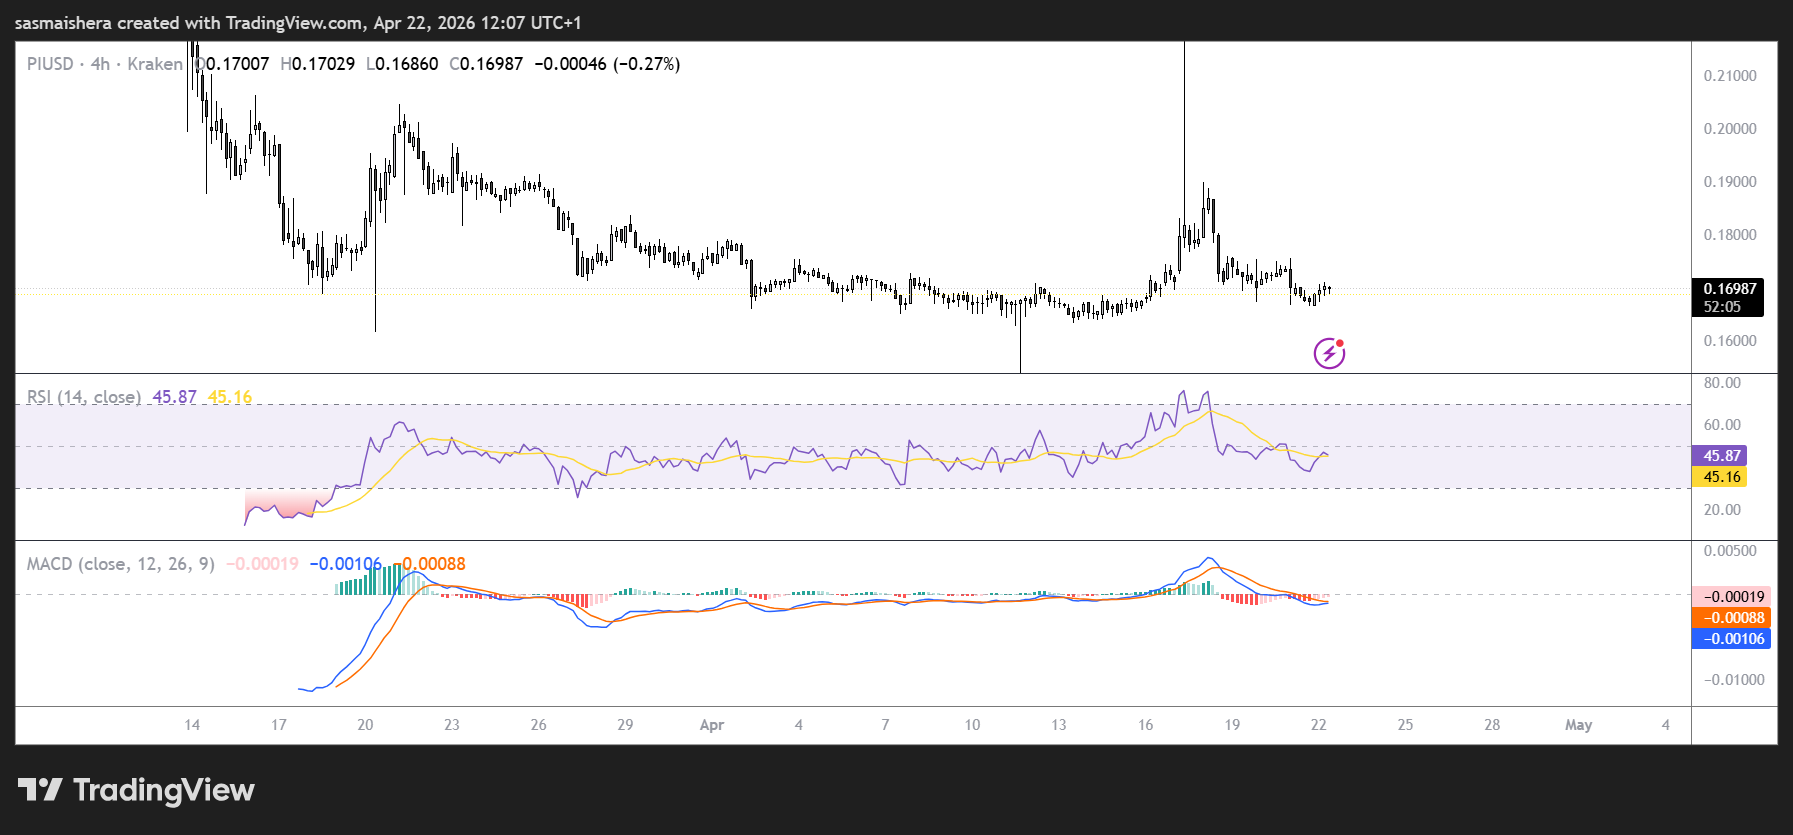
Task: Click date 25 on time axis
Action: [x=1405, y=725]
